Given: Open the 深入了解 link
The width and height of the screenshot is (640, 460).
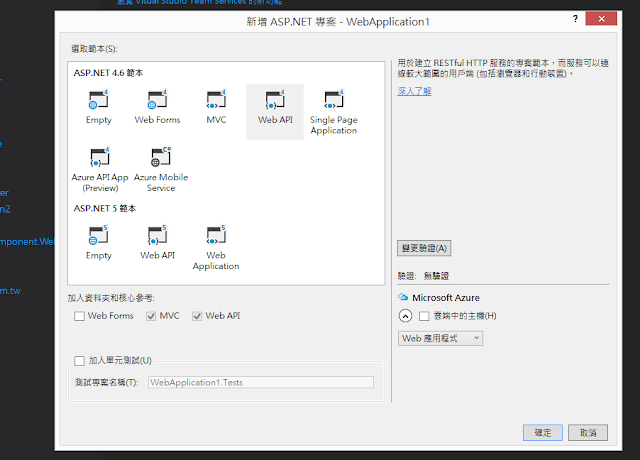Looking at the screenshot, I should click(x=414, y=91).
